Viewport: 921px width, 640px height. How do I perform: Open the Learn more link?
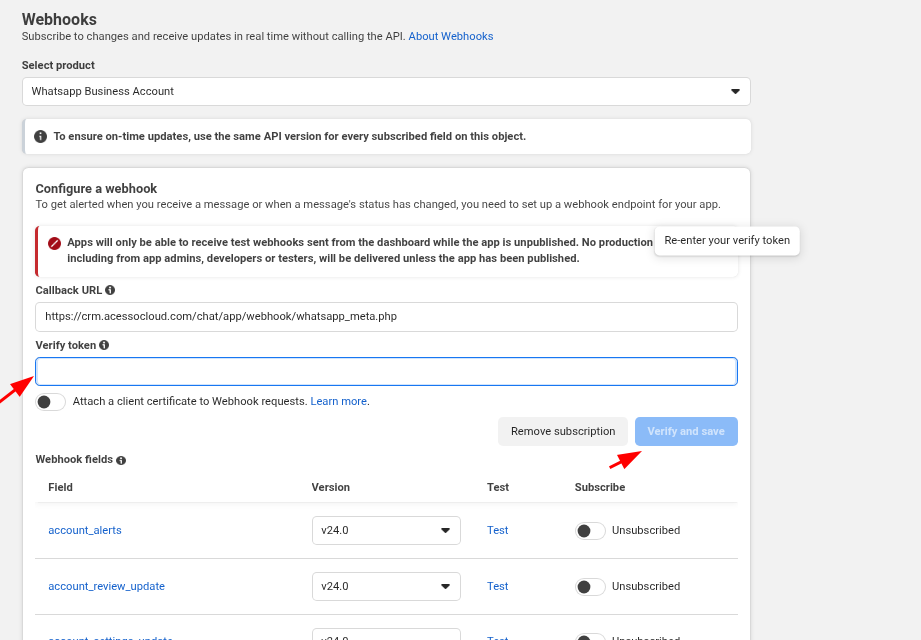pos(338,401)
